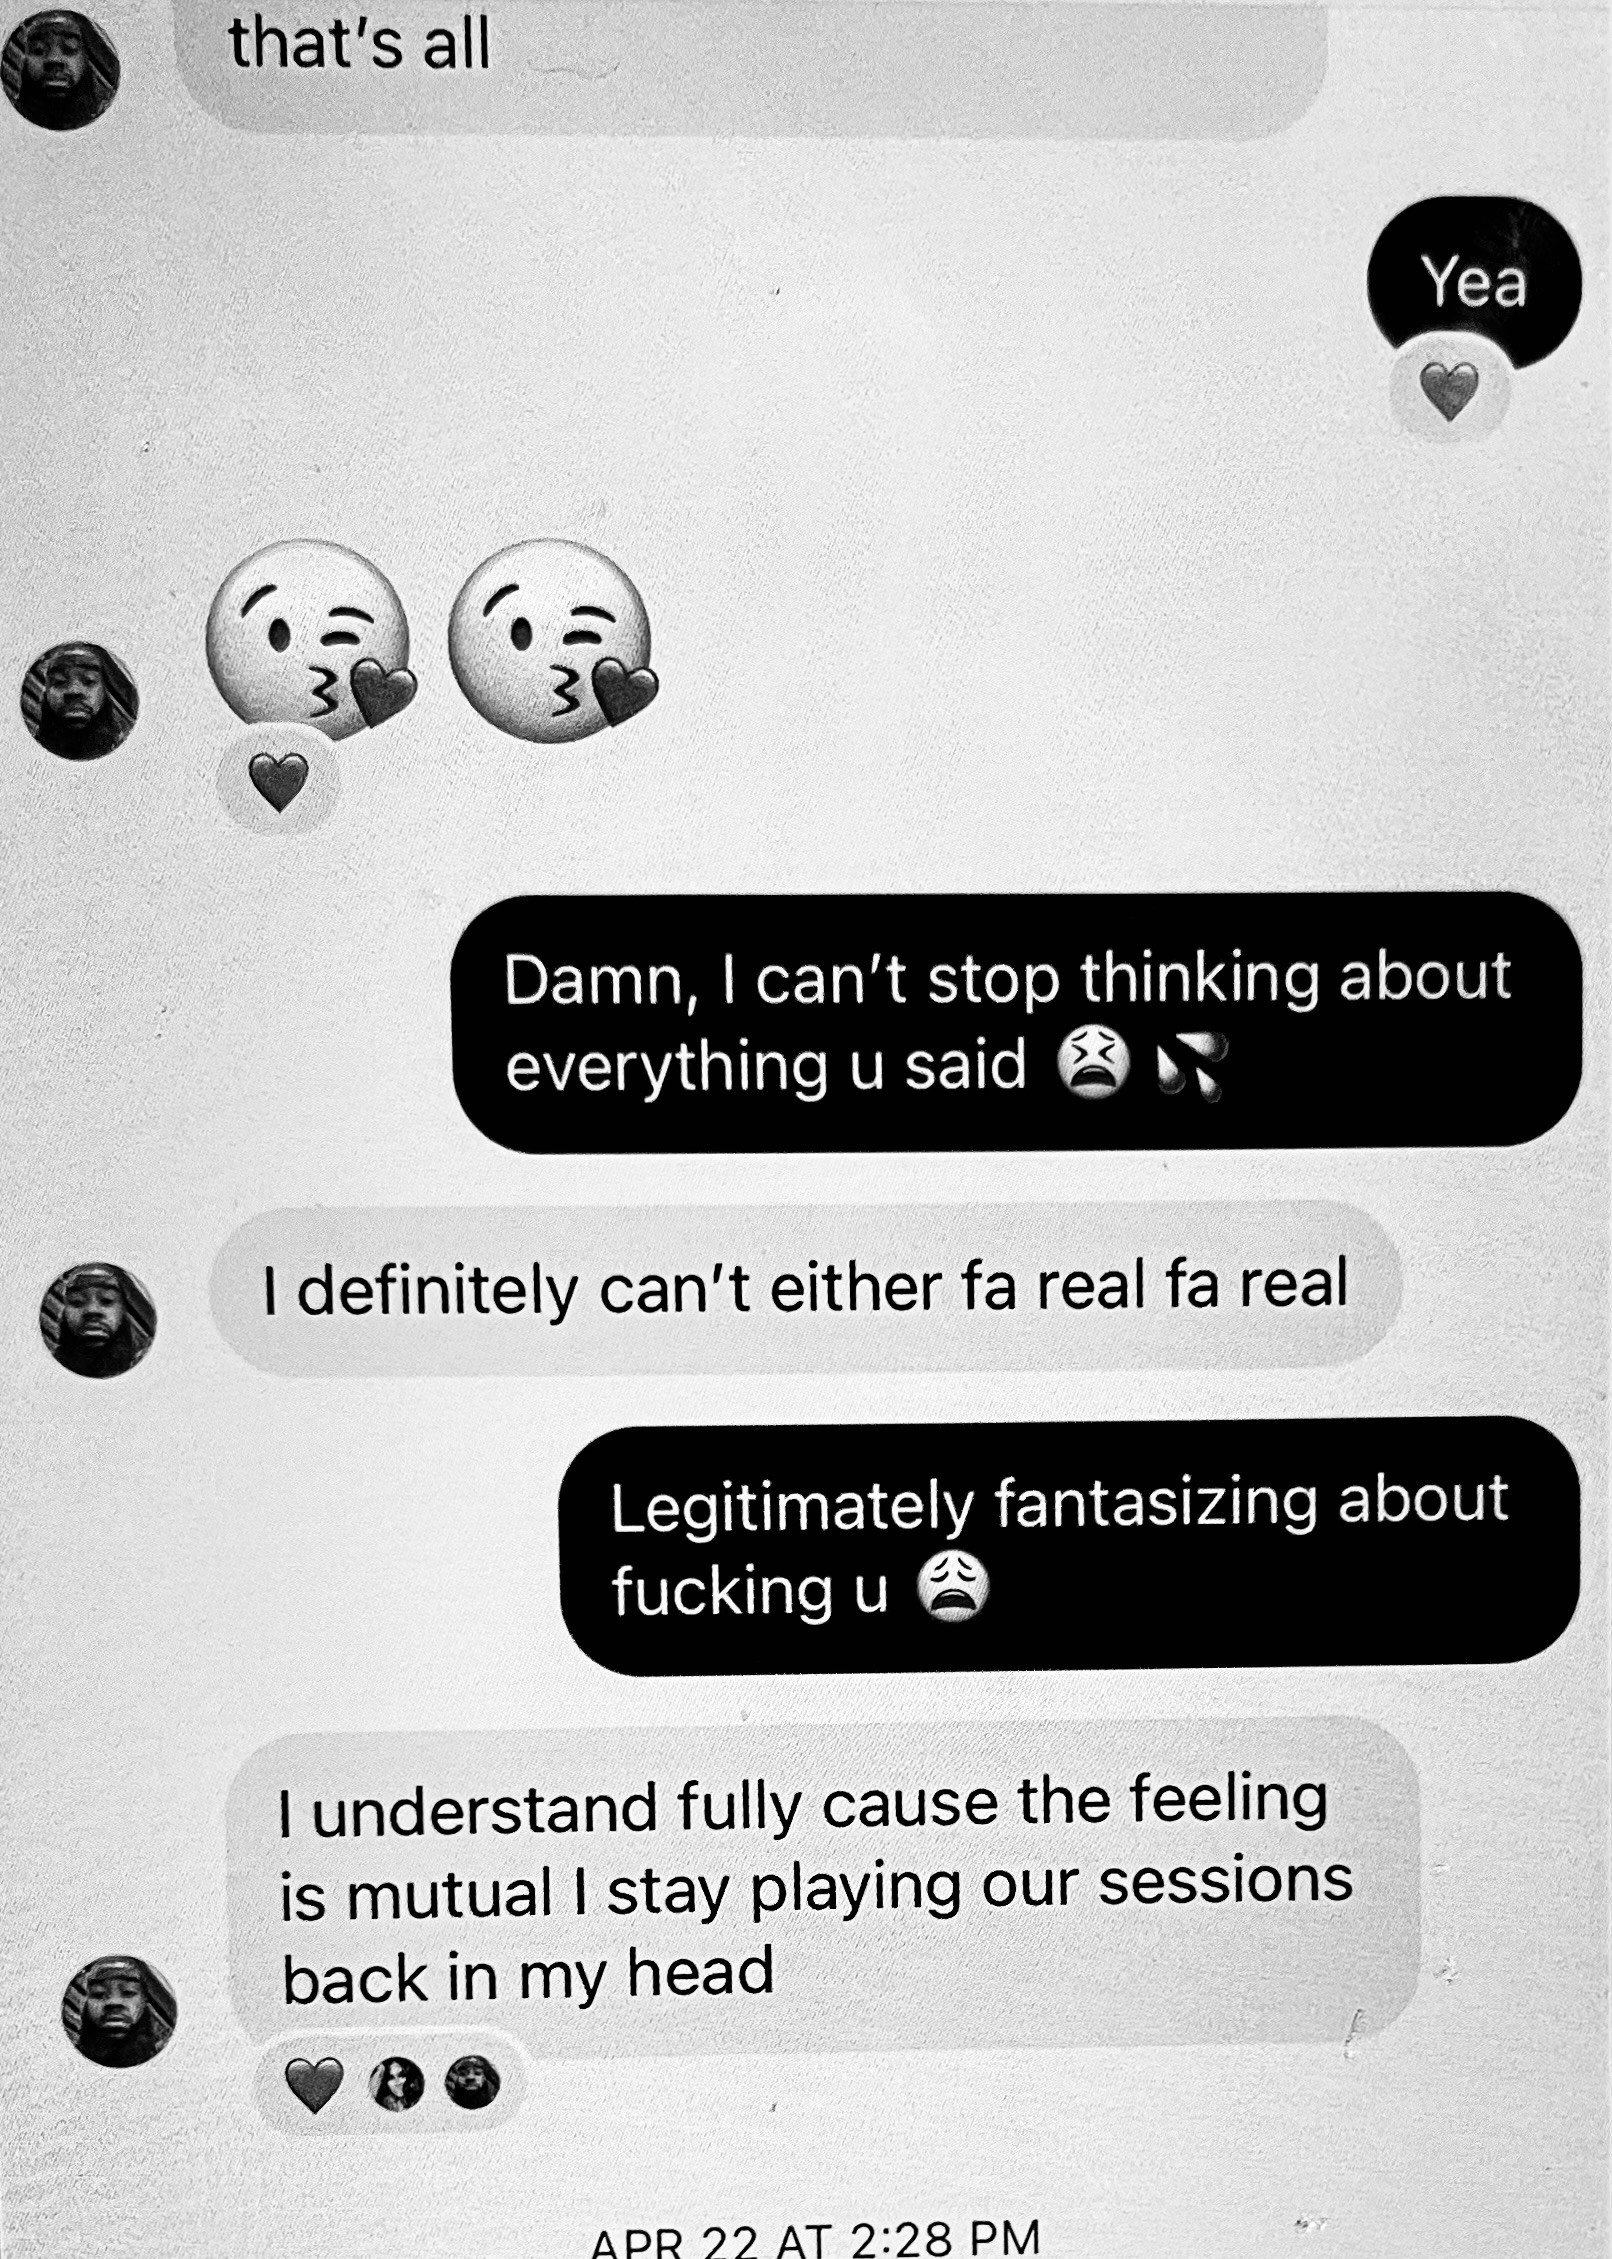
Task: Tap the weary emoji in the "fantasizing" message
Action: click(952, 1589)
